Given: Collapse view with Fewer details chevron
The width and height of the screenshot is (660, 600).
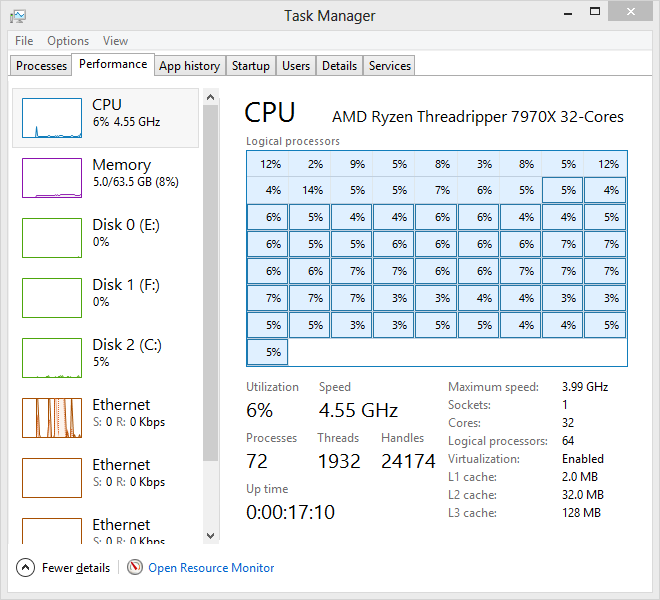Looking at the screenshot, I should click(26, 567).
